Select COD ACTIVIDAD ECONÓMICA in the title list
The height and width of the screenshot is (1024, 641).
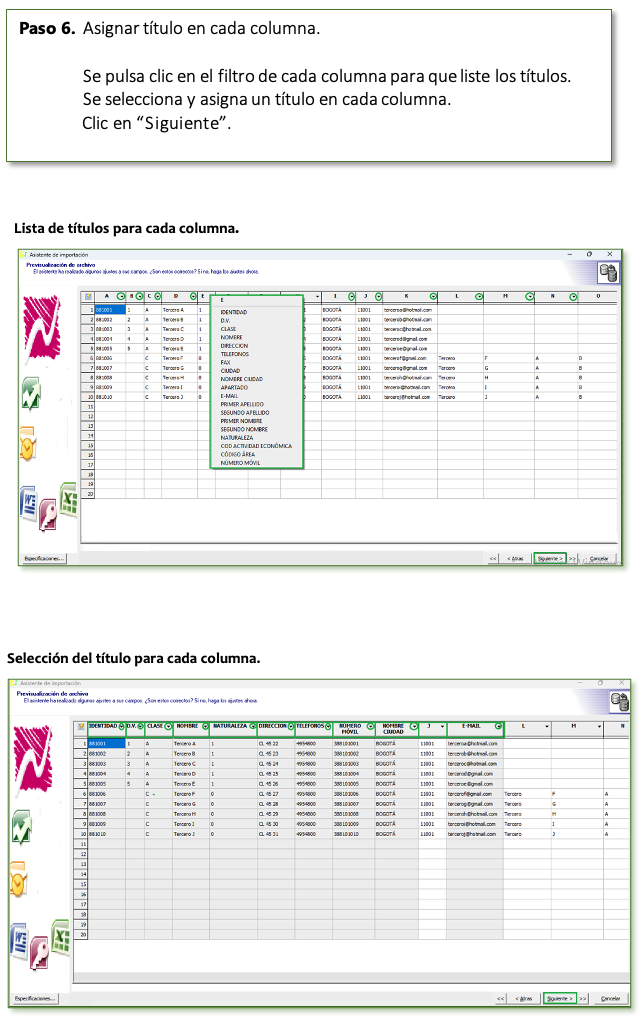(x=256, y=445)
